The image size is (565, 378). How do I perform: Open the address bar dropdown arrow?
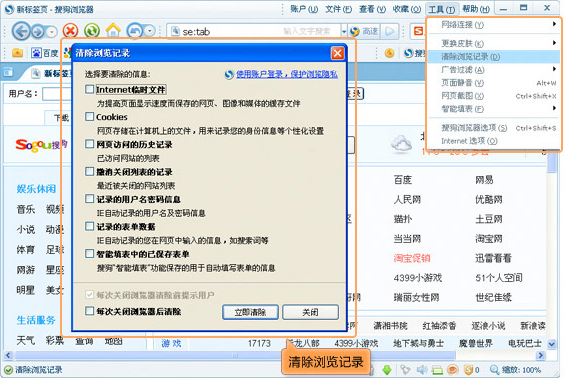344,31
